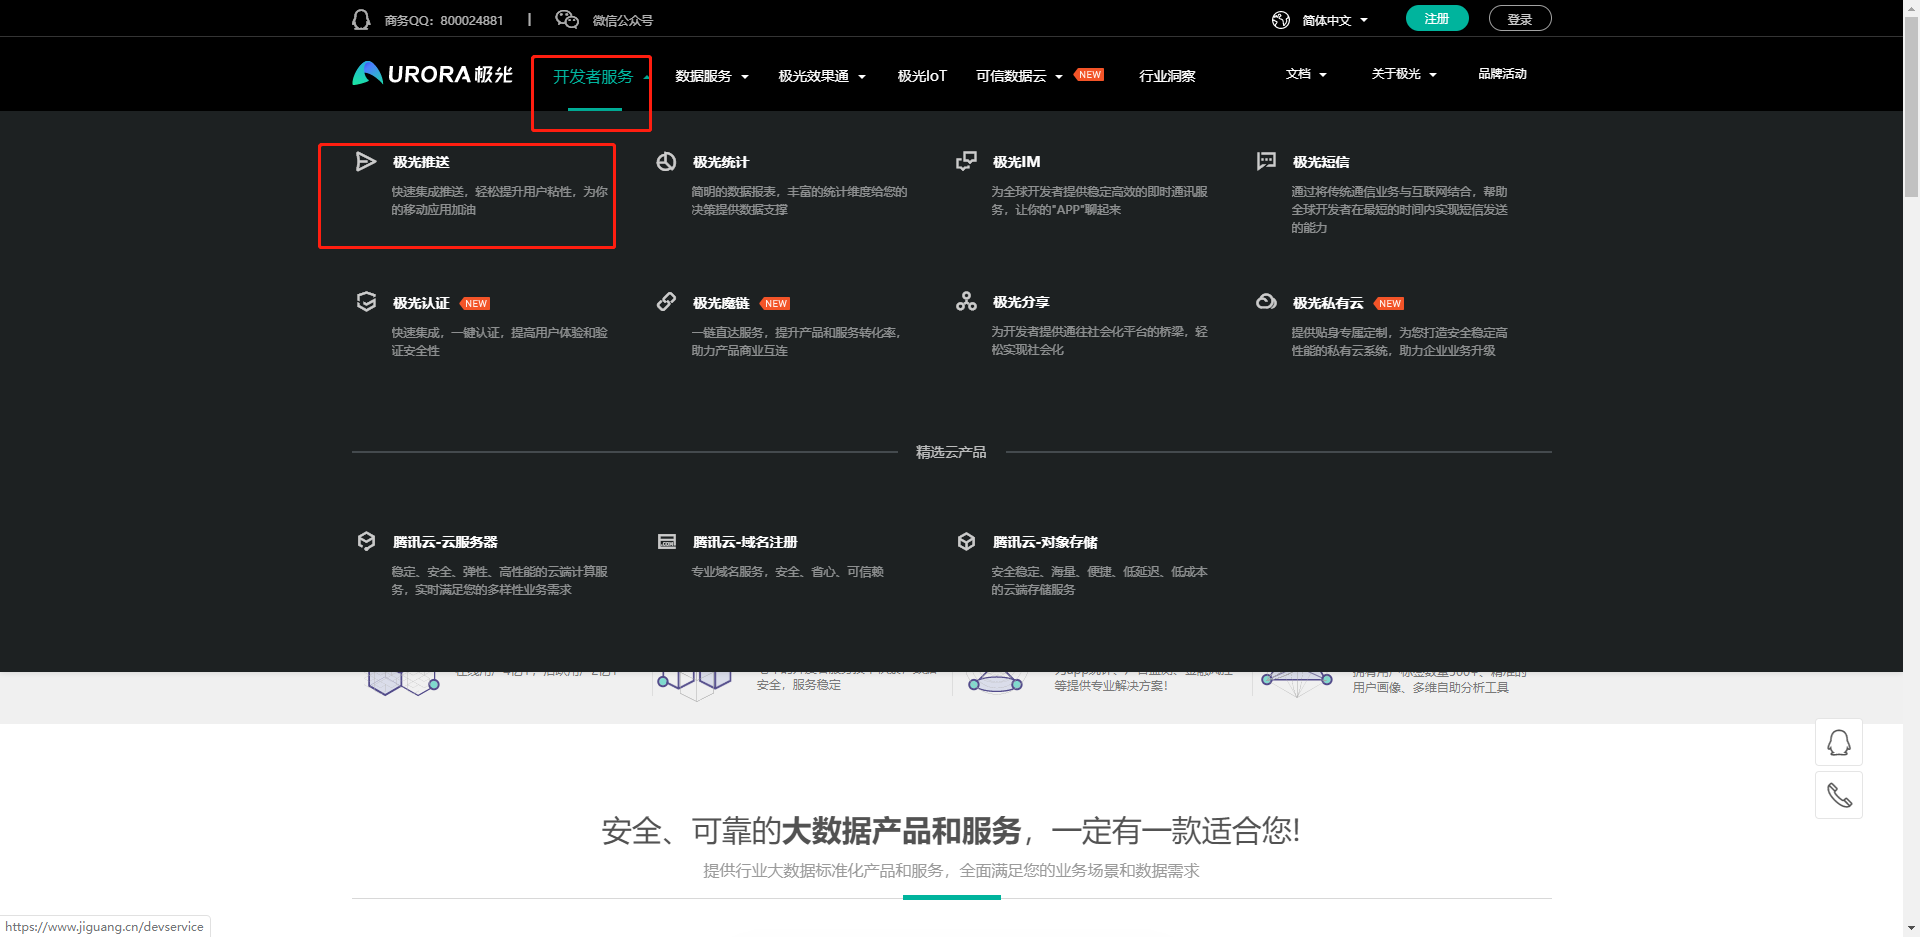Open the 行业洞察 menu item

[x=1167, y=76]
